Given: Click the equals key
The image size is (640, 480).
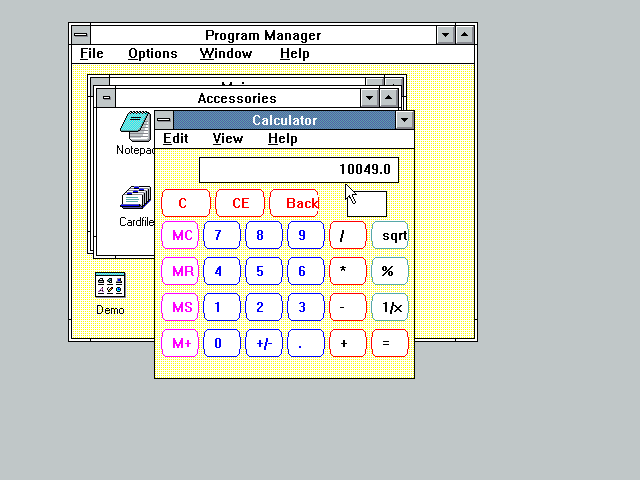Looking at the screenshot, I should click(390, 343).
